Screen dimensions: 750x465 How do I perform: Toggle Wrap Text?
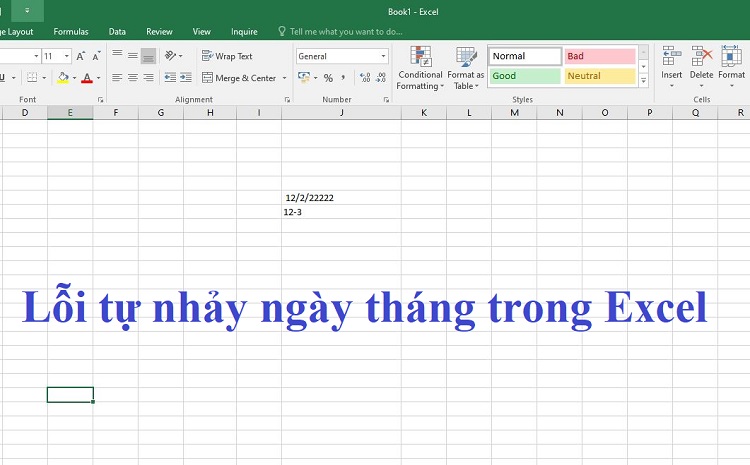point(227,56)
